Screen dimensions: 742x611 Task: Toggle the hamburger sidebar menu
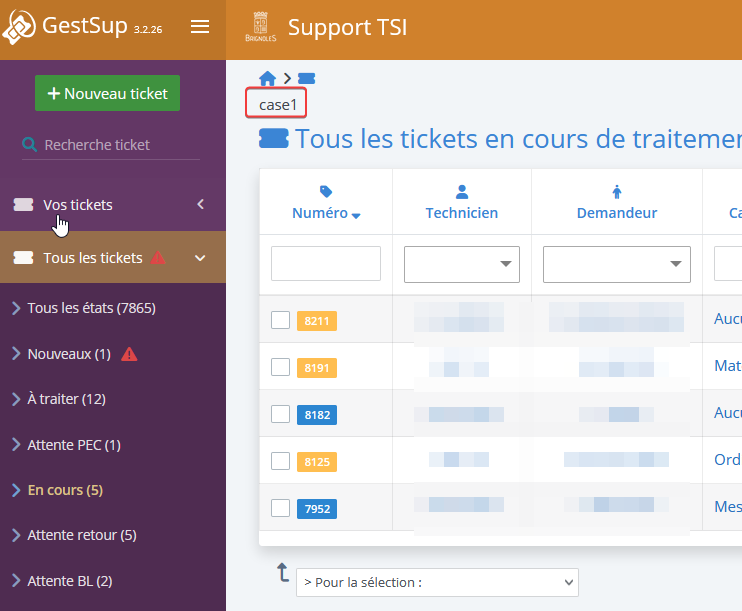(x=200, y=27)
